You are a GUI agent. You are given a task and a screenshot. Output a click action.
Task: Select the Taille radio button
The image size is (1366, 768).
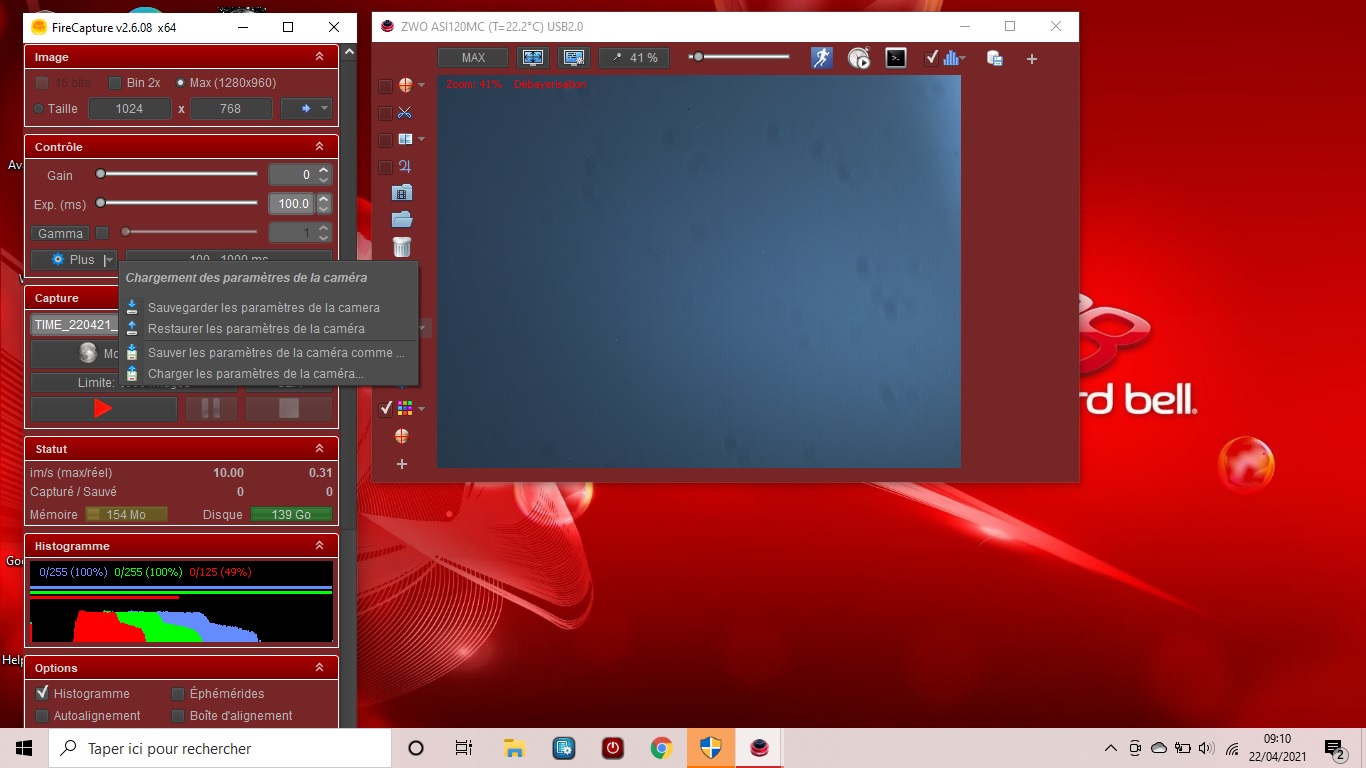click(x=39, y=109)
